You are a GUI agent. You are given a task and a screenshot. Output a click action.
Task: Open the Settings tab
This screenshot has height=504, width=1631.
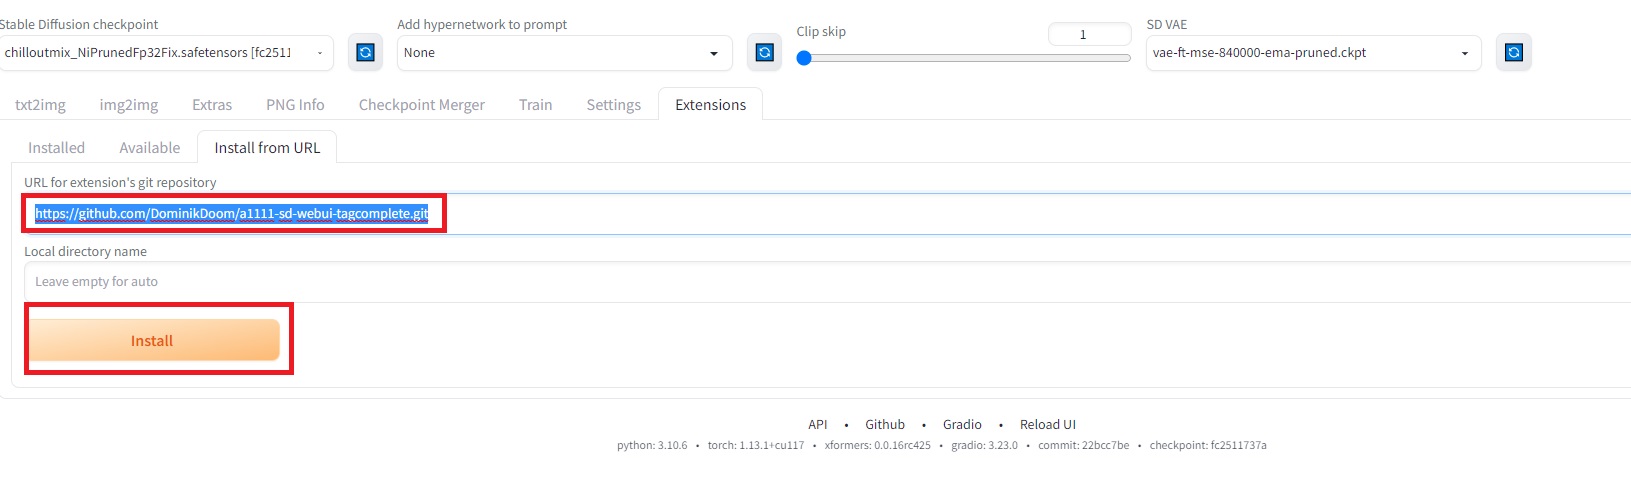tap(614, 105)
